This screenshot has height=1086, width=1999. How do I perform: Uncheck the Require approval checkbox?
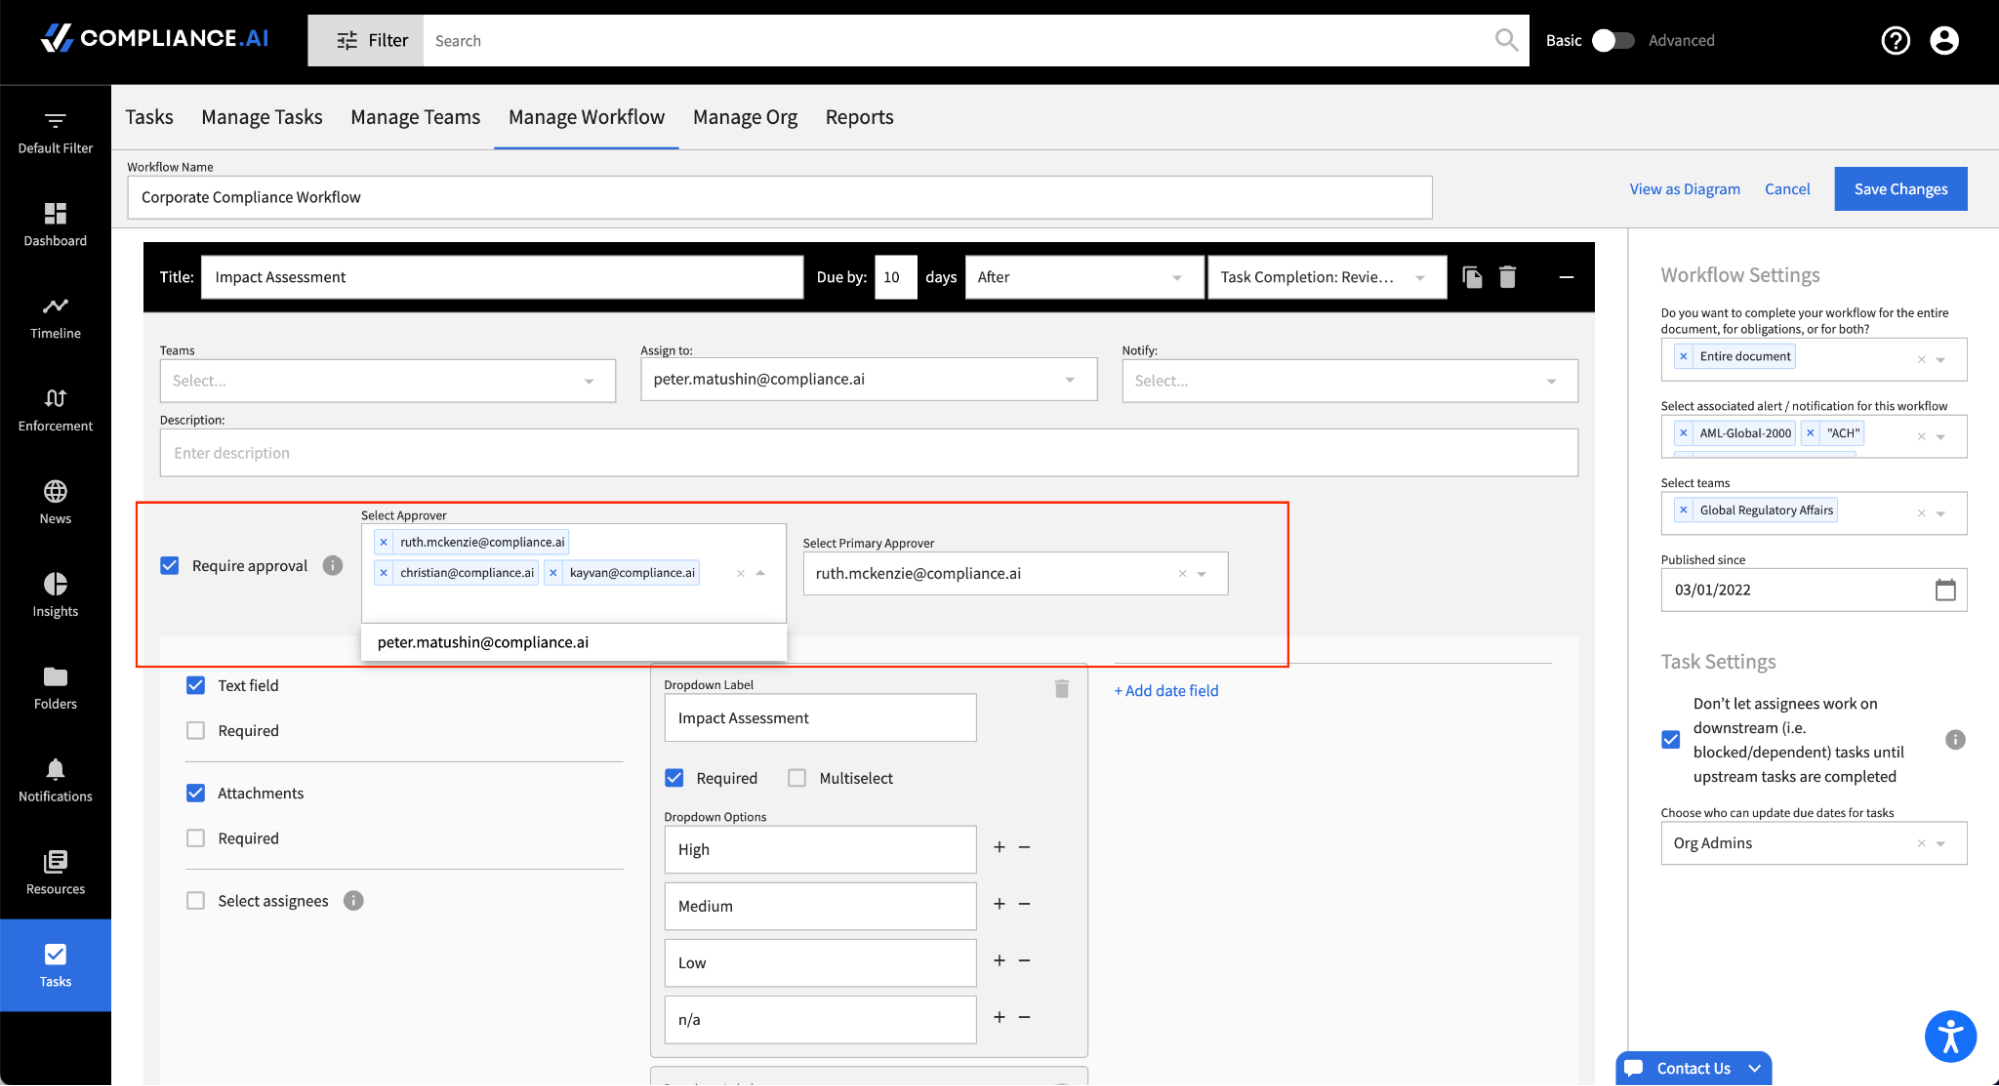(170, 566)
